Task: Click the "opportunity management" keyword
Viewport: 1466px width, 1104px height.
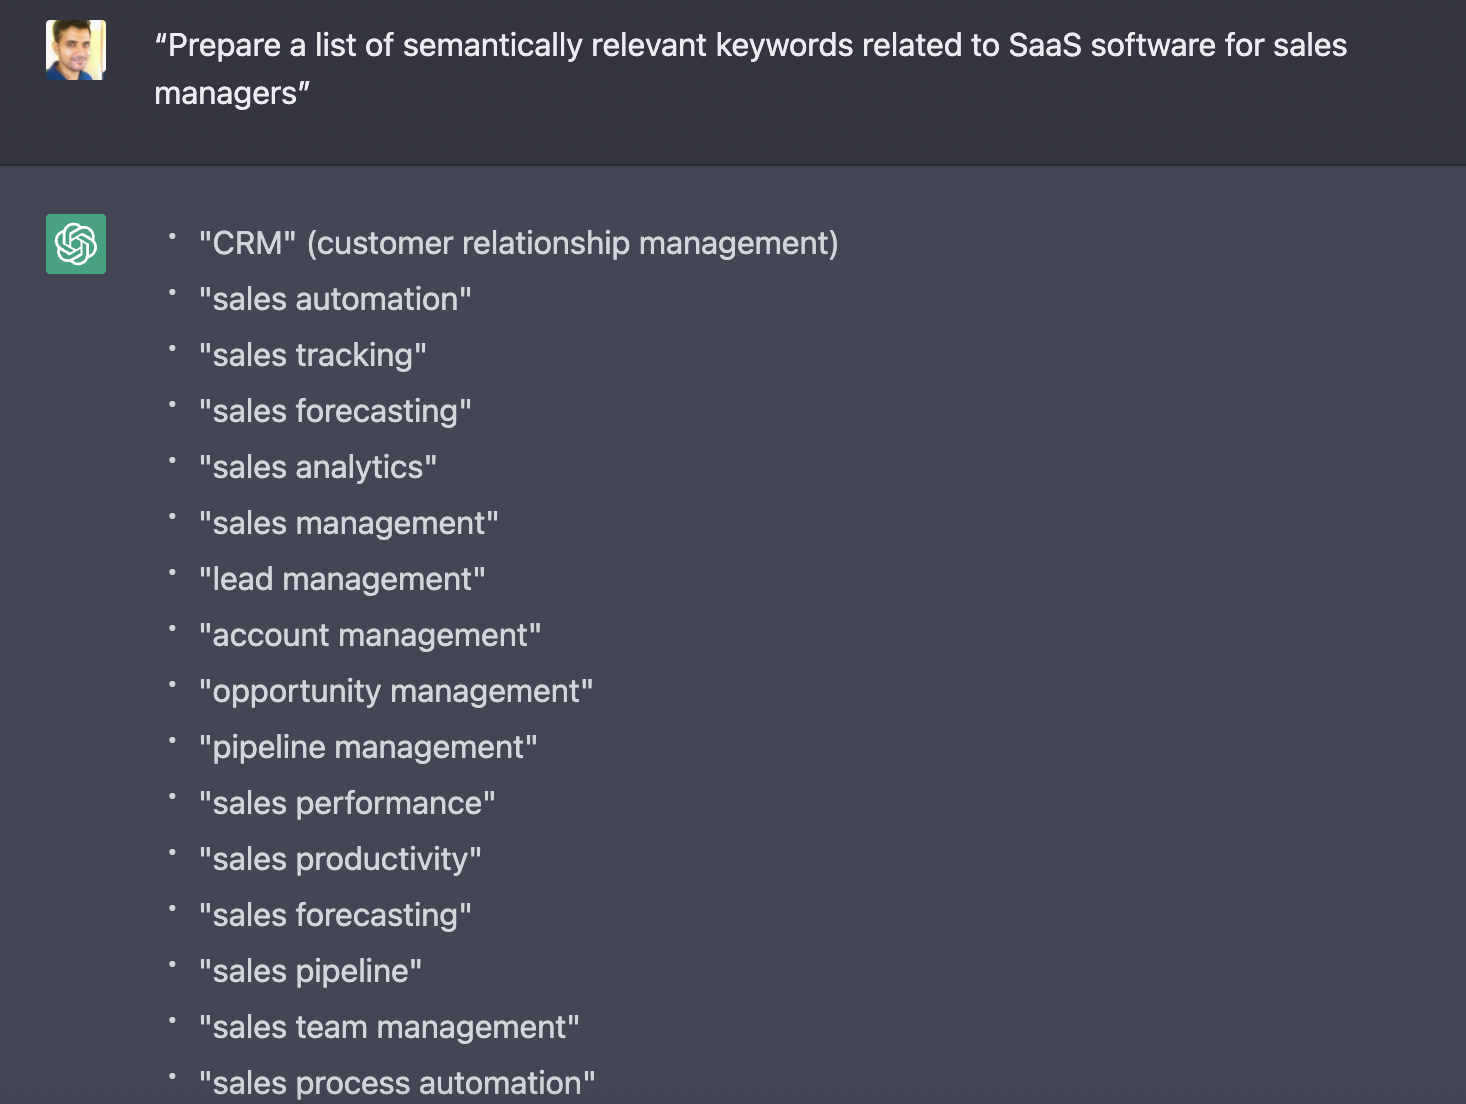Action: [x=396, y=691]
